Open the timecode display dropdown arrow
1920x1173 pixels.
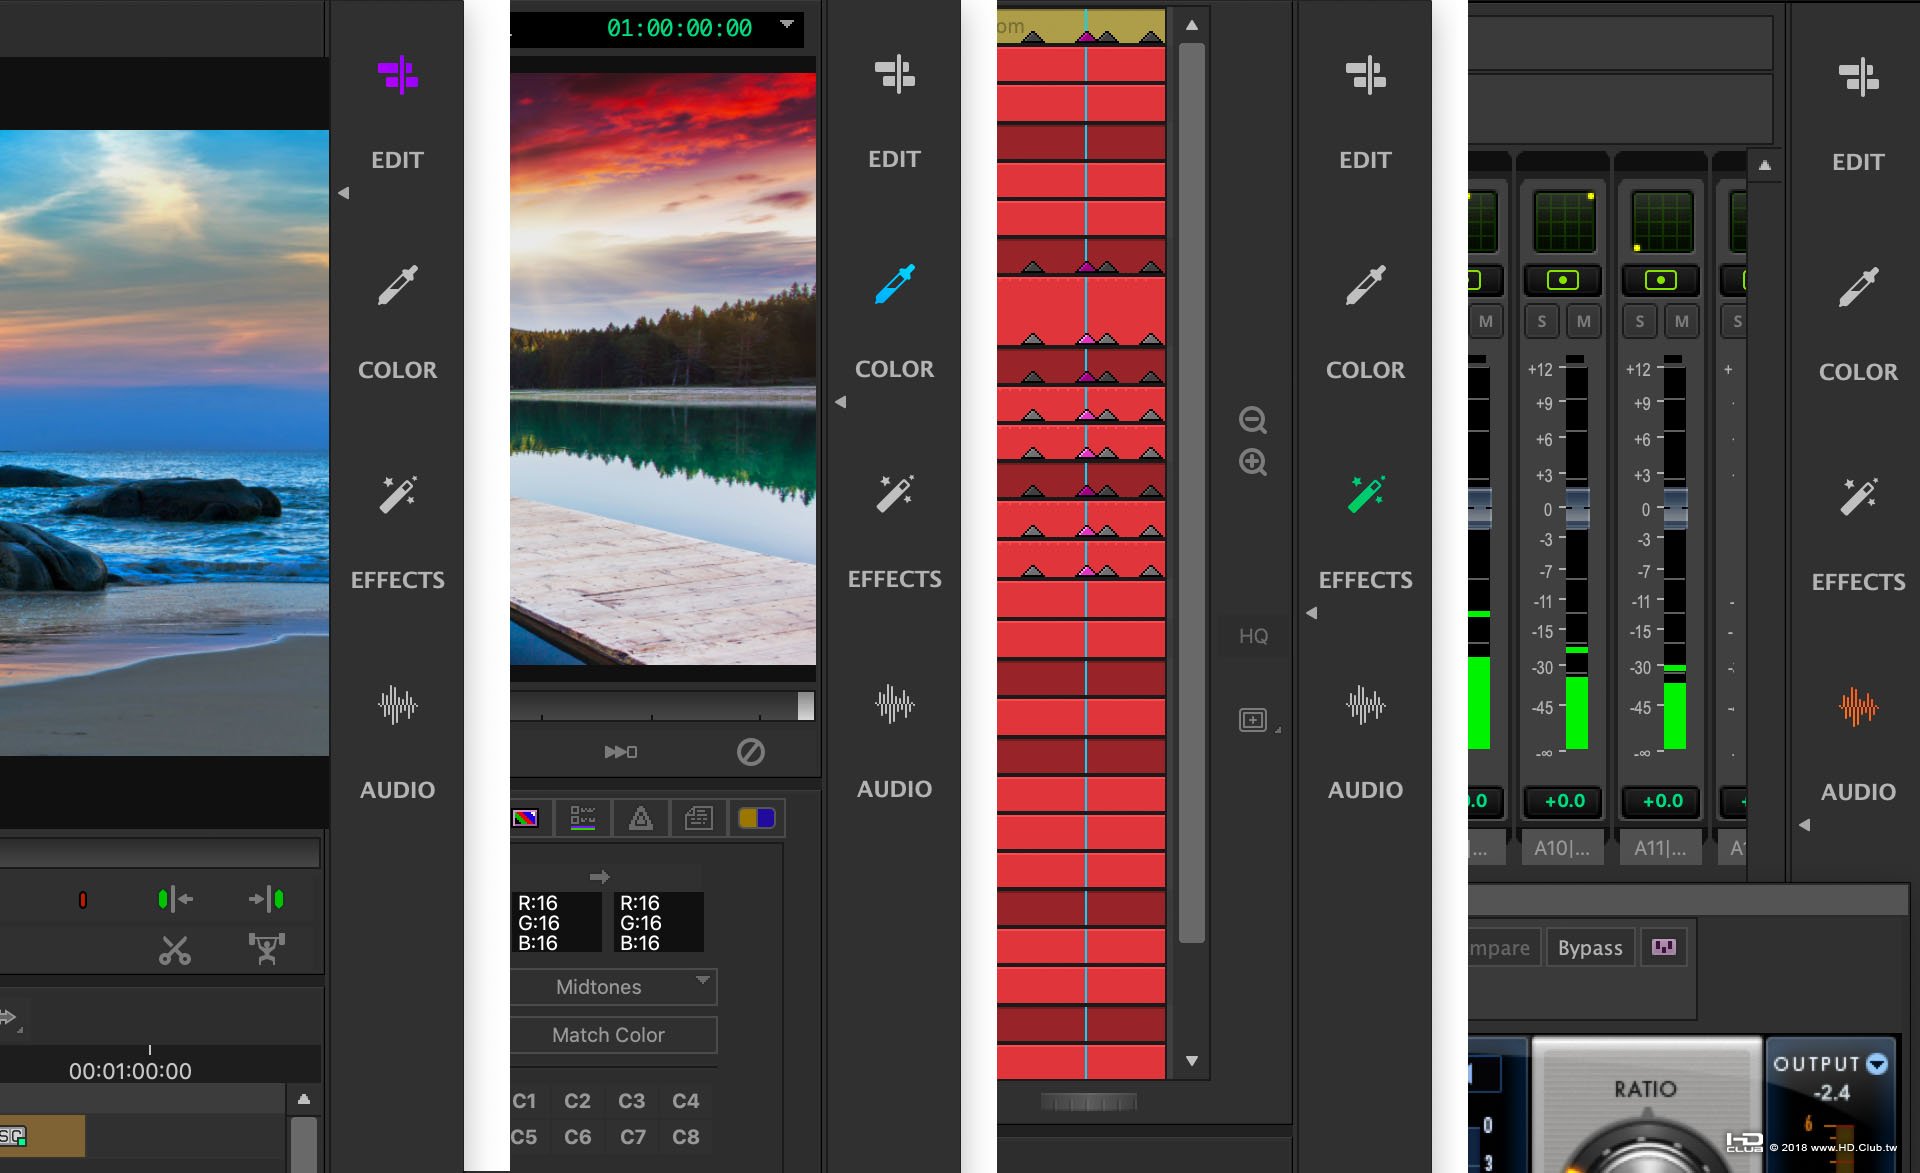(787, 24)
